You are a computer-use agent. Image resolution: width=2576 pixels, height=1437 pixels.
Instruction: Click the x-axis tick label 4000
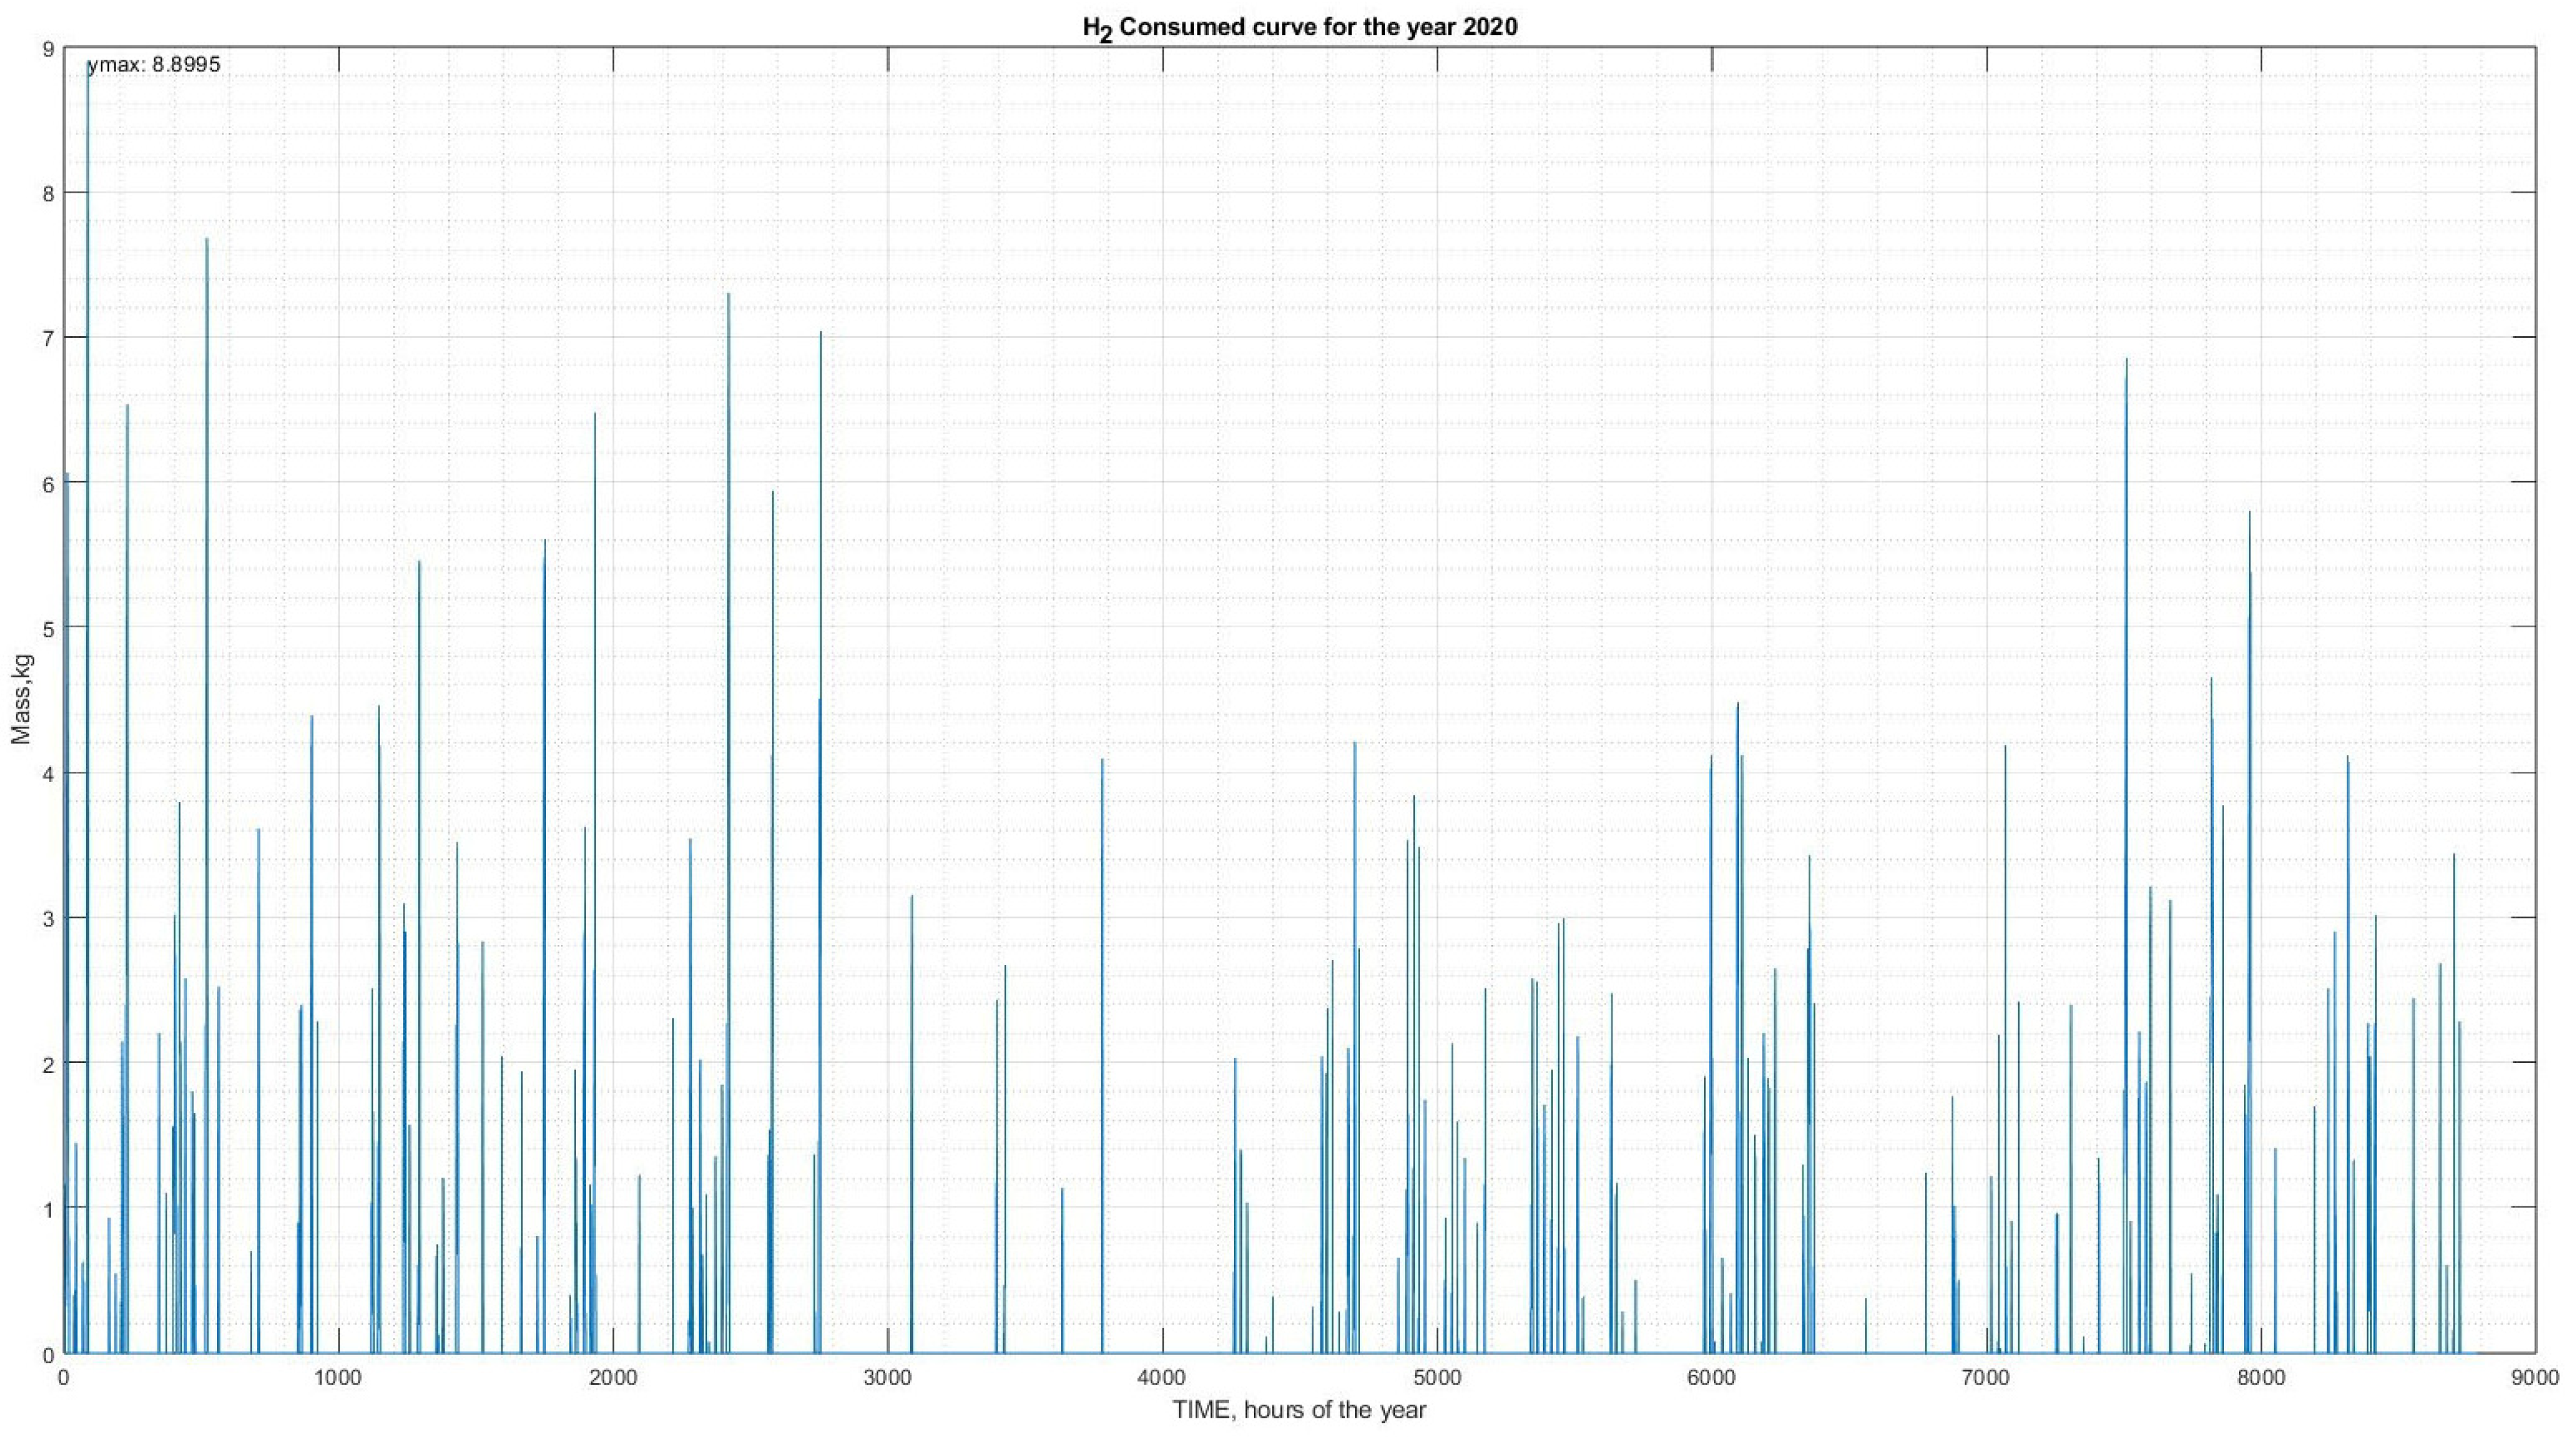click(x=1162, y=1377)
